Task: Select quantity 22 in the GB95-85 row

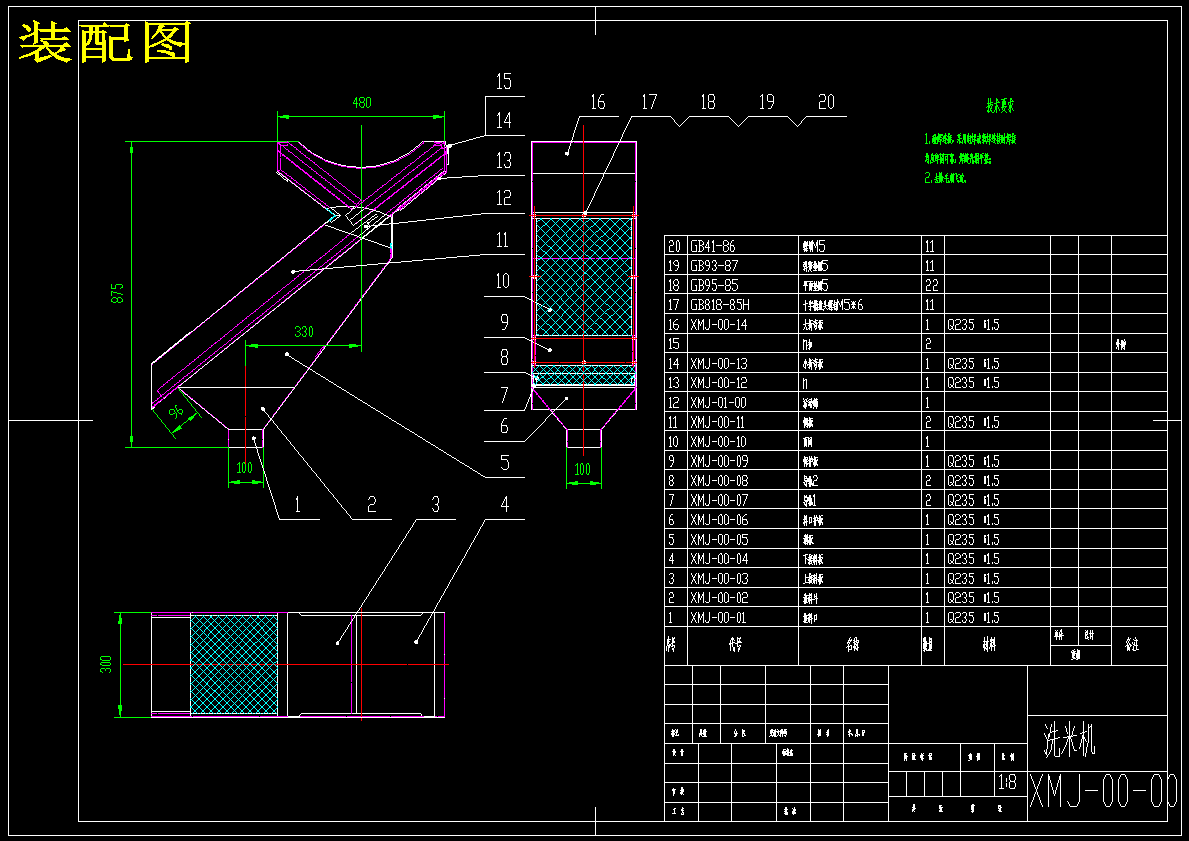Action: coord(931,286)
